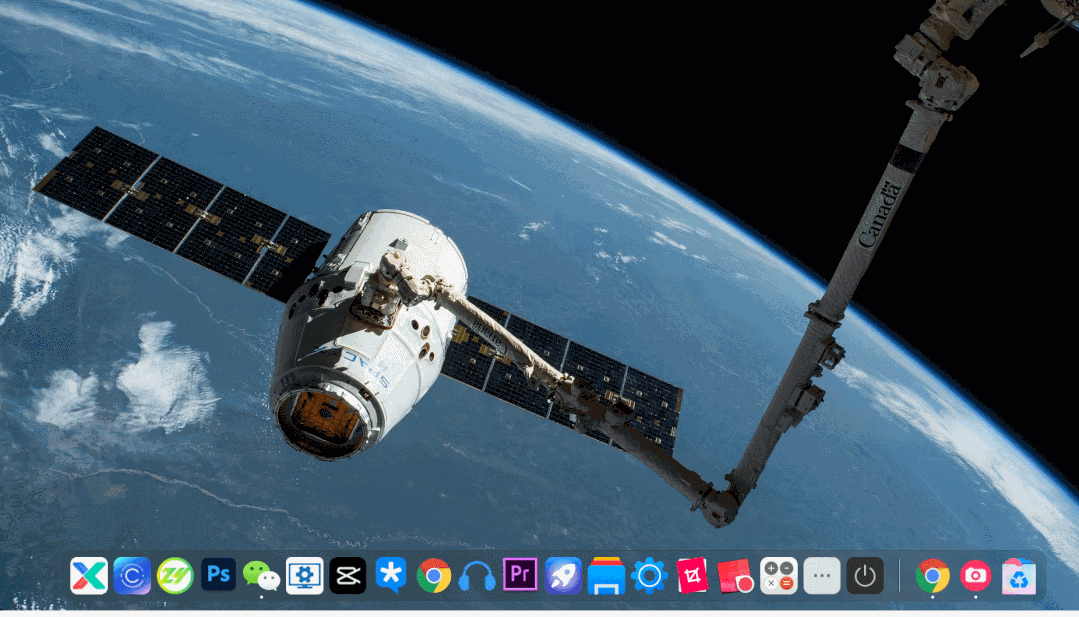Open the File Manager drawer icon
The height and width of the screenshot is (617, 1079).
605,576
